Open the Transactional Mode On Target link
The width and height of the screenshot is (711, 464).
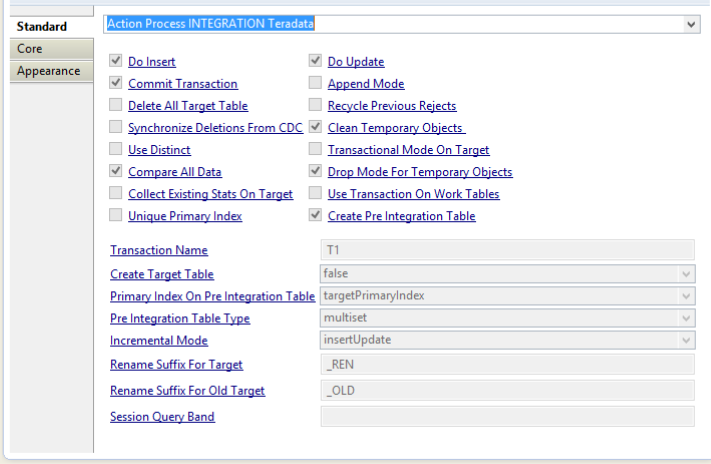(x=409, y=150)
